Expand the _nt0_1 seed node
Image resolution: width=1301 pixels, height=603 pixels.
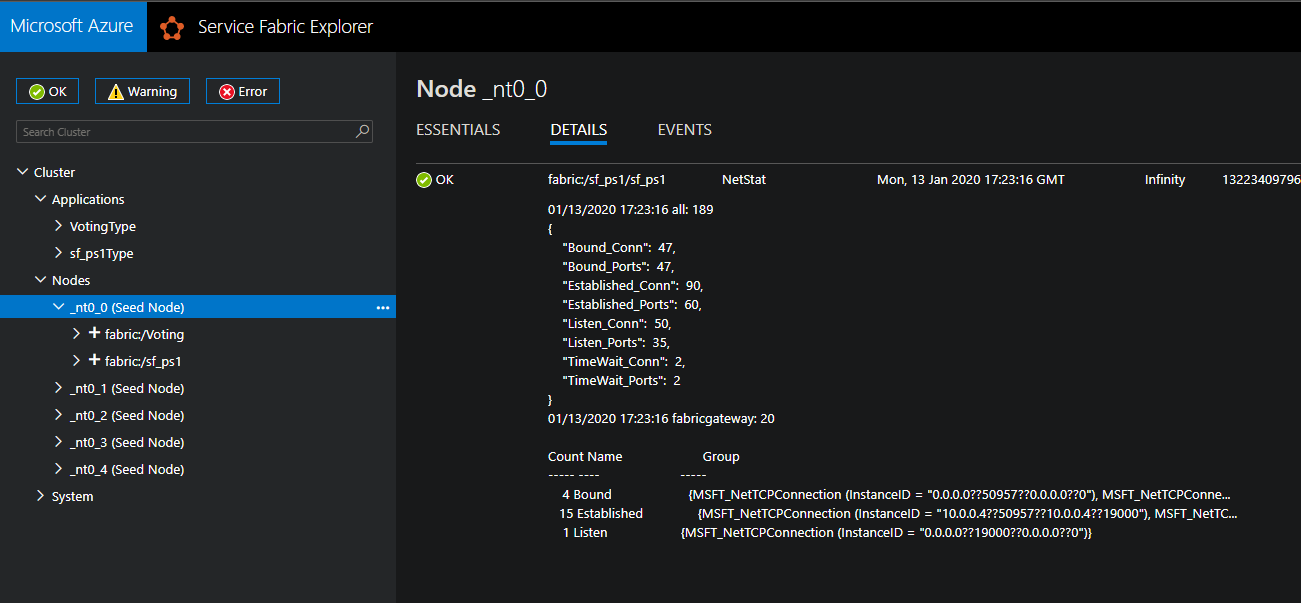(x=59, y=388)
